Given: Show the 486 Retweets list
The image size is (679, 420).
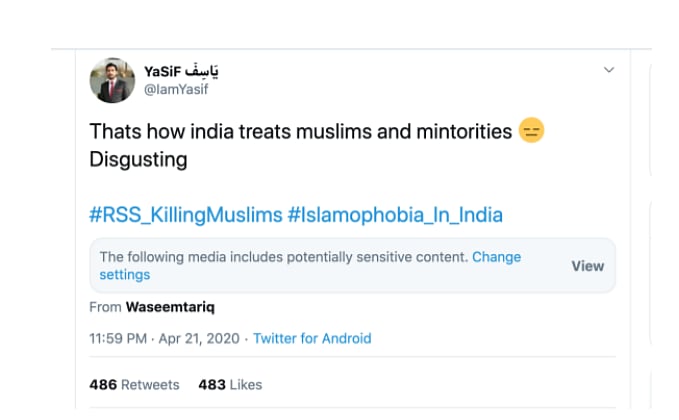Looking at the screenshot, I should [134, 385].
